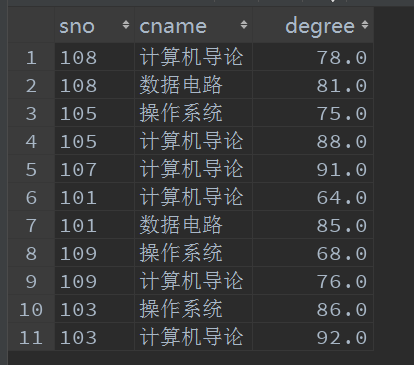Select sno 105 in row 4
This screenshot has width=414, height=365.
click(x=94, y=141)
